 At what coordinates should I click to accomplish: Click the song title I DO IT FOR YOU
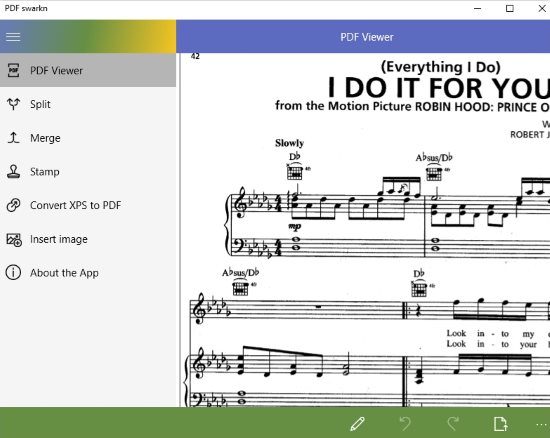click(x=438, y=88)
